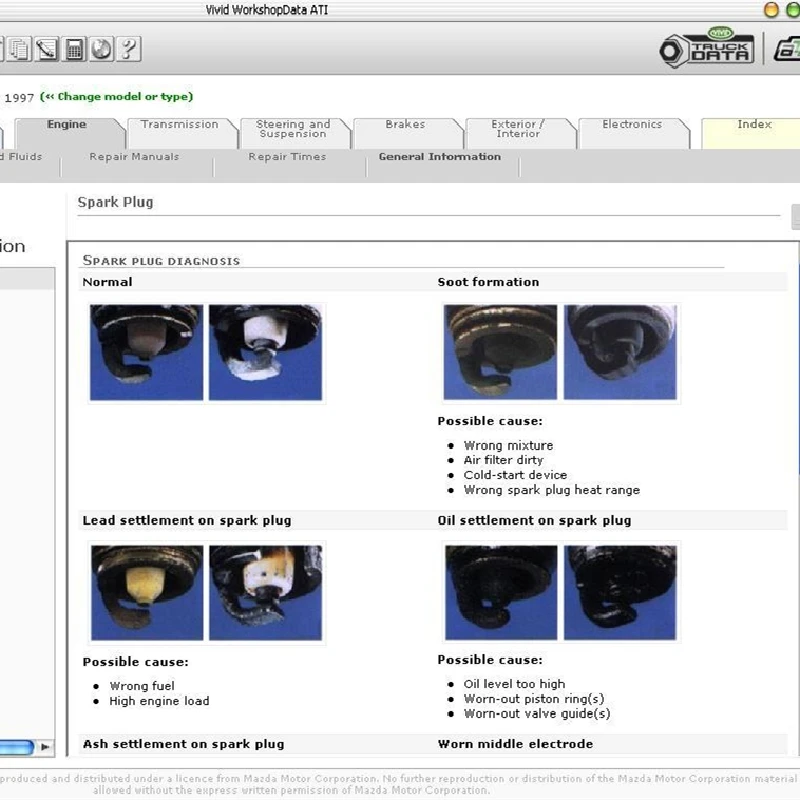
Task: Click the Worn middle electrode heading
Action: [515, 744]
